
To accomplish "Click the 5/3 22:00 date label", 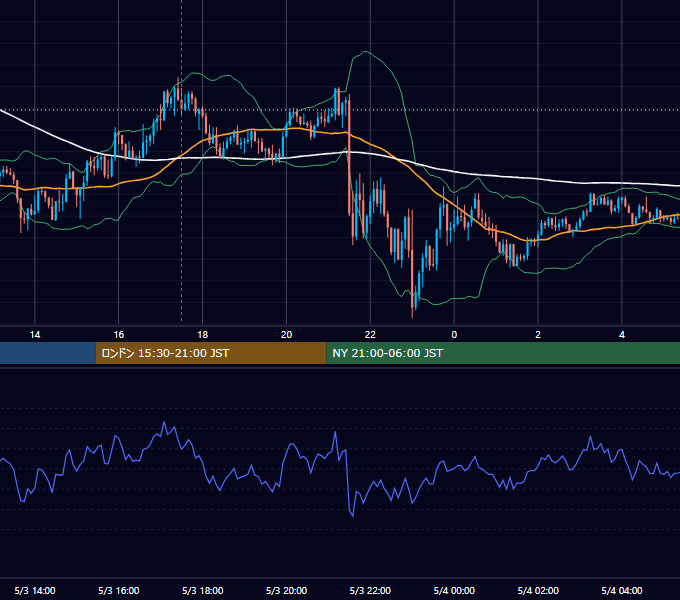I will point(370,590).
